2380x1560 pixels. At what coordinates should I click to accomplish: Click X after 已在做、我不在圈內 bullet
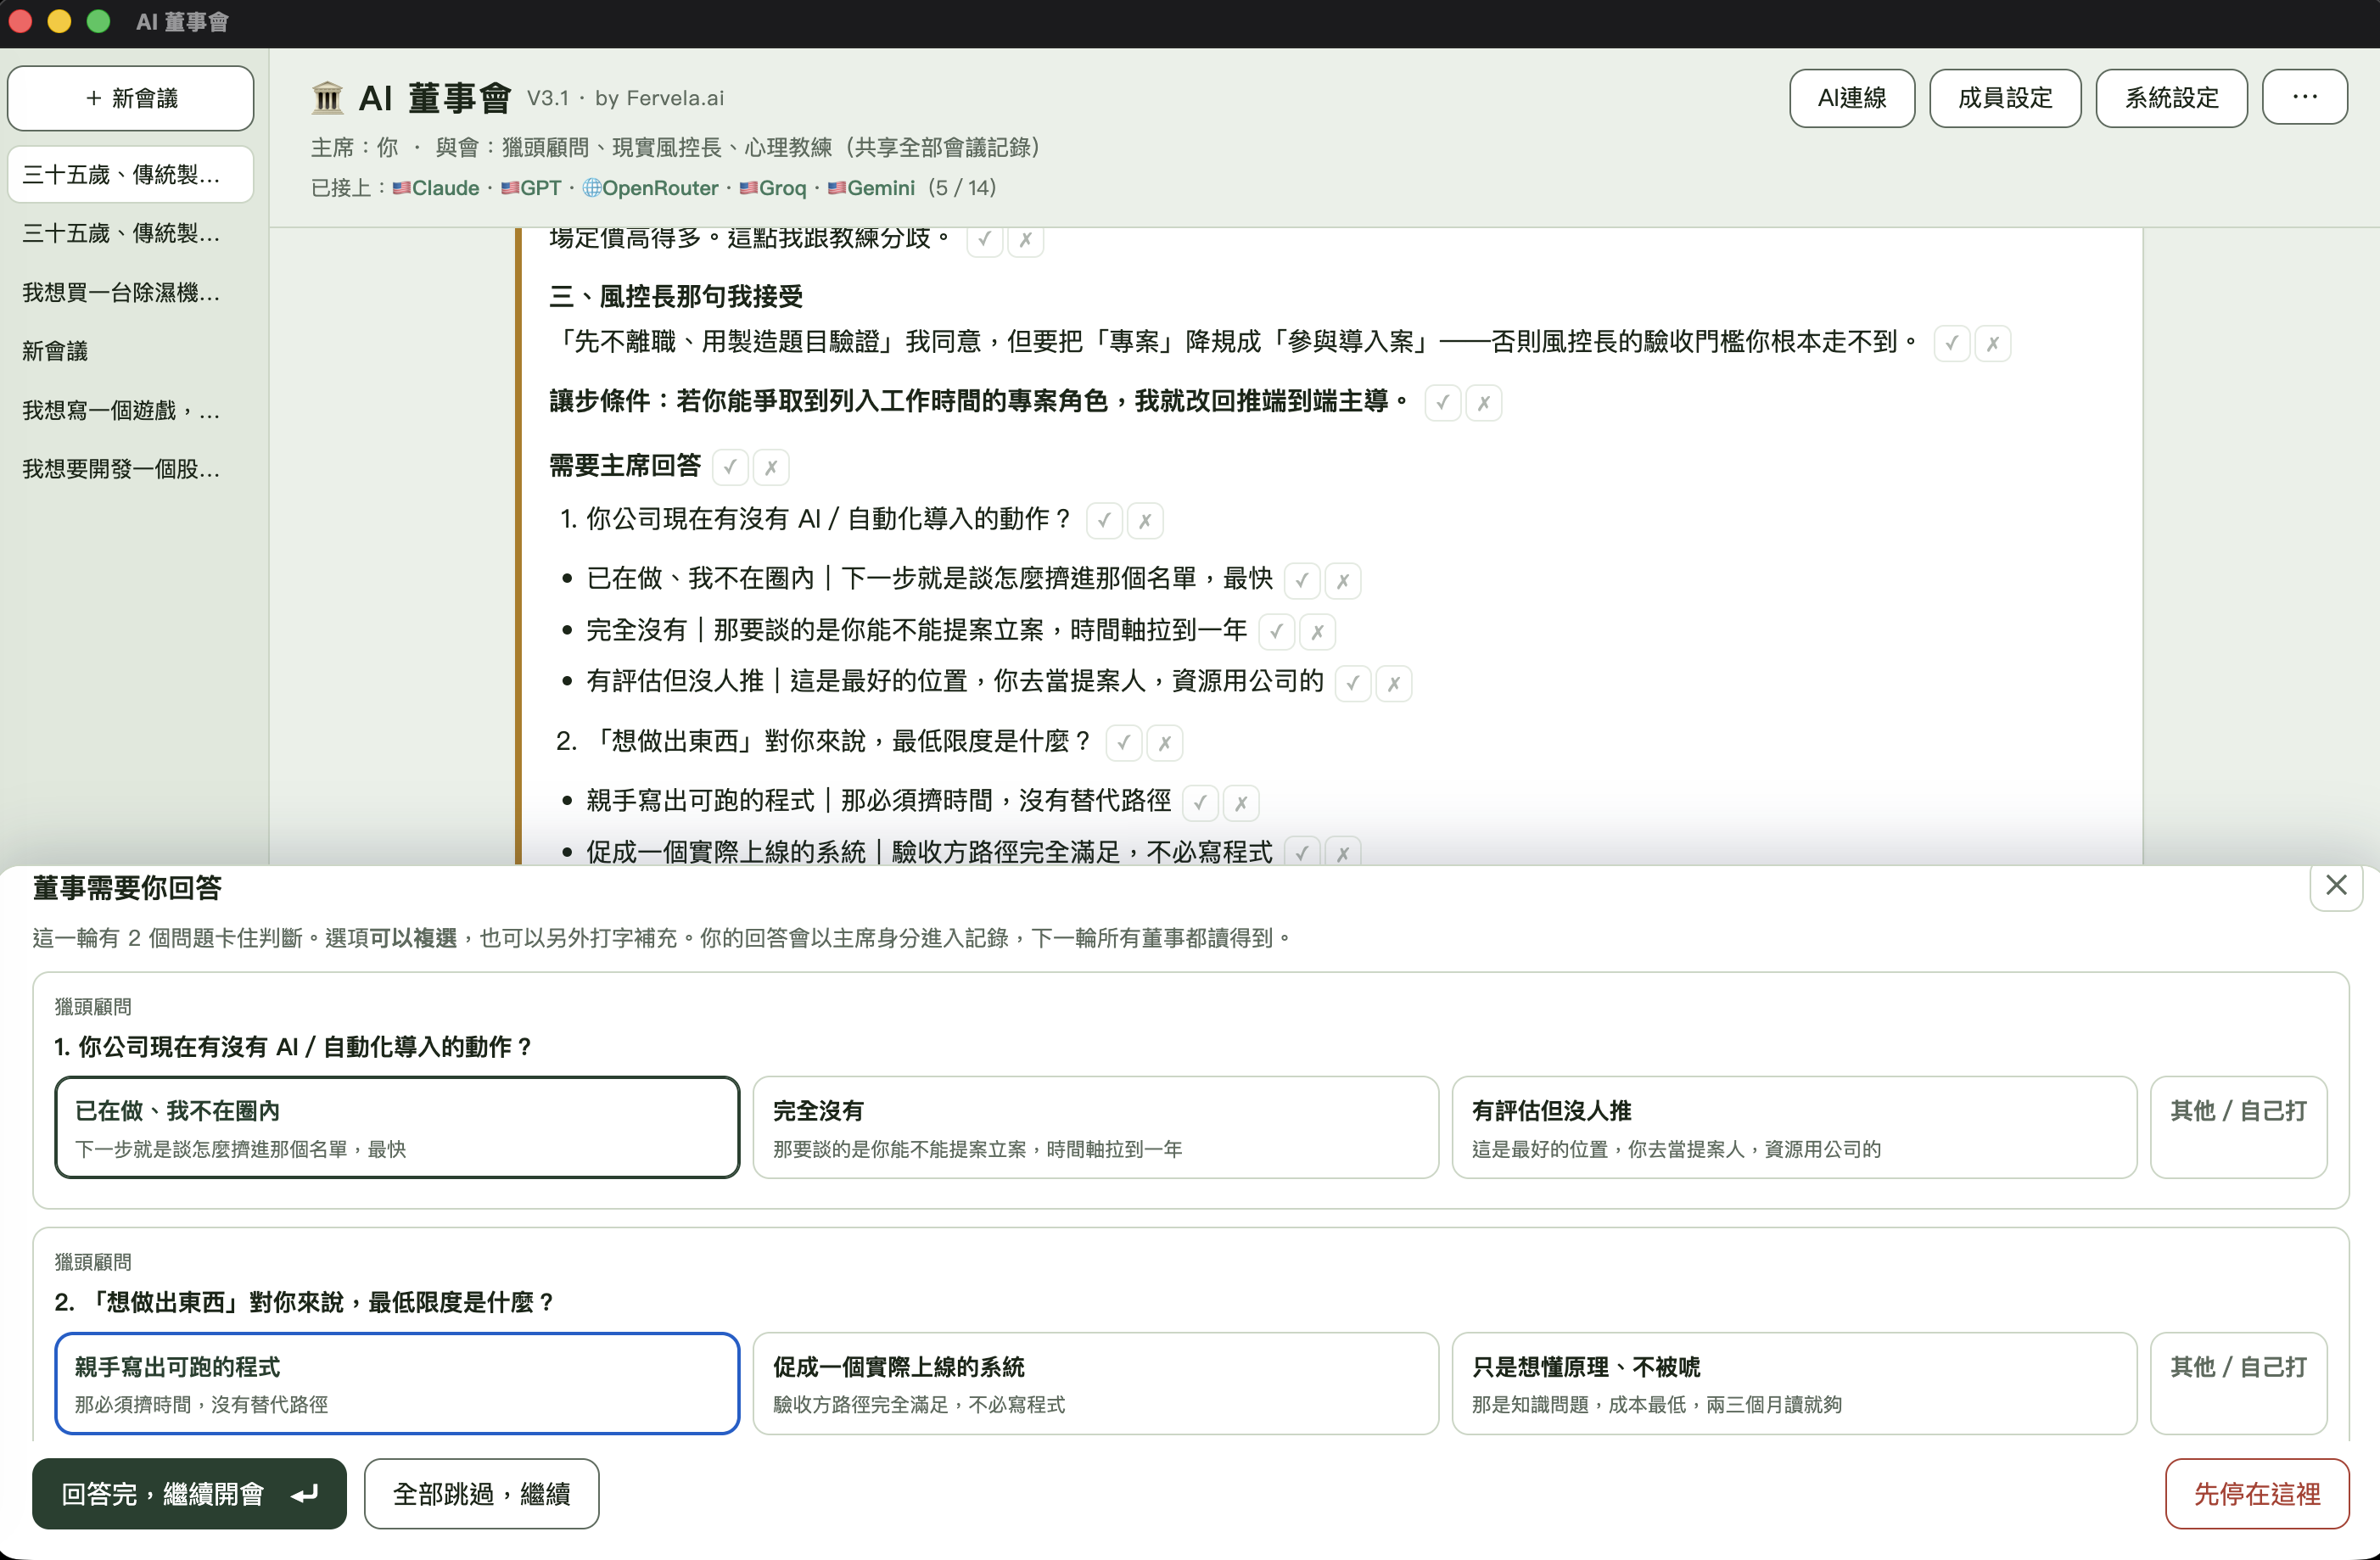1343,580
